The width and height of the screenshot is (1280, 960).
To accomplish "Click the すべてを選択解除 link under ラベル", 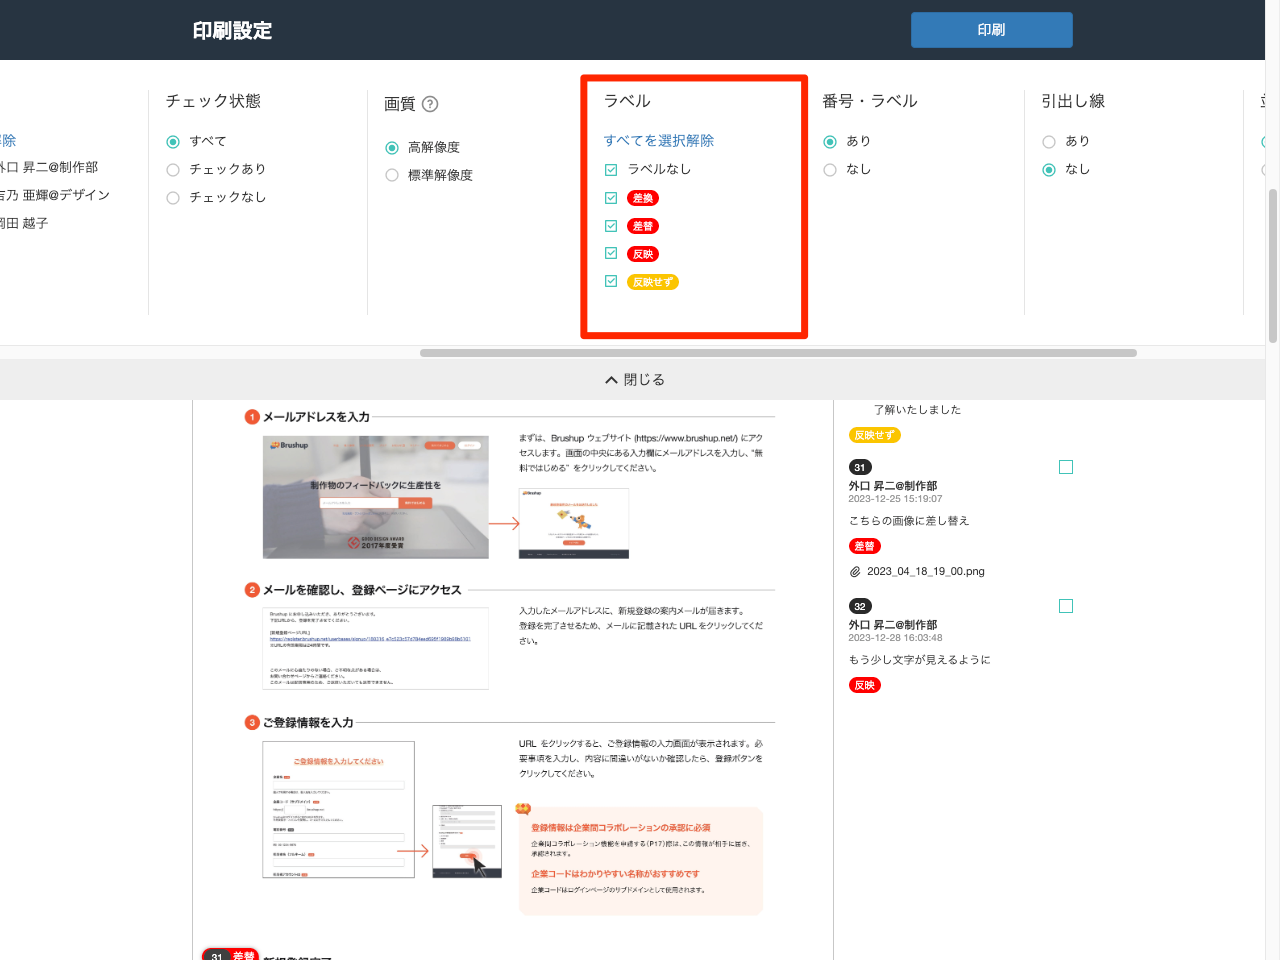I will (x=658, y=141).
